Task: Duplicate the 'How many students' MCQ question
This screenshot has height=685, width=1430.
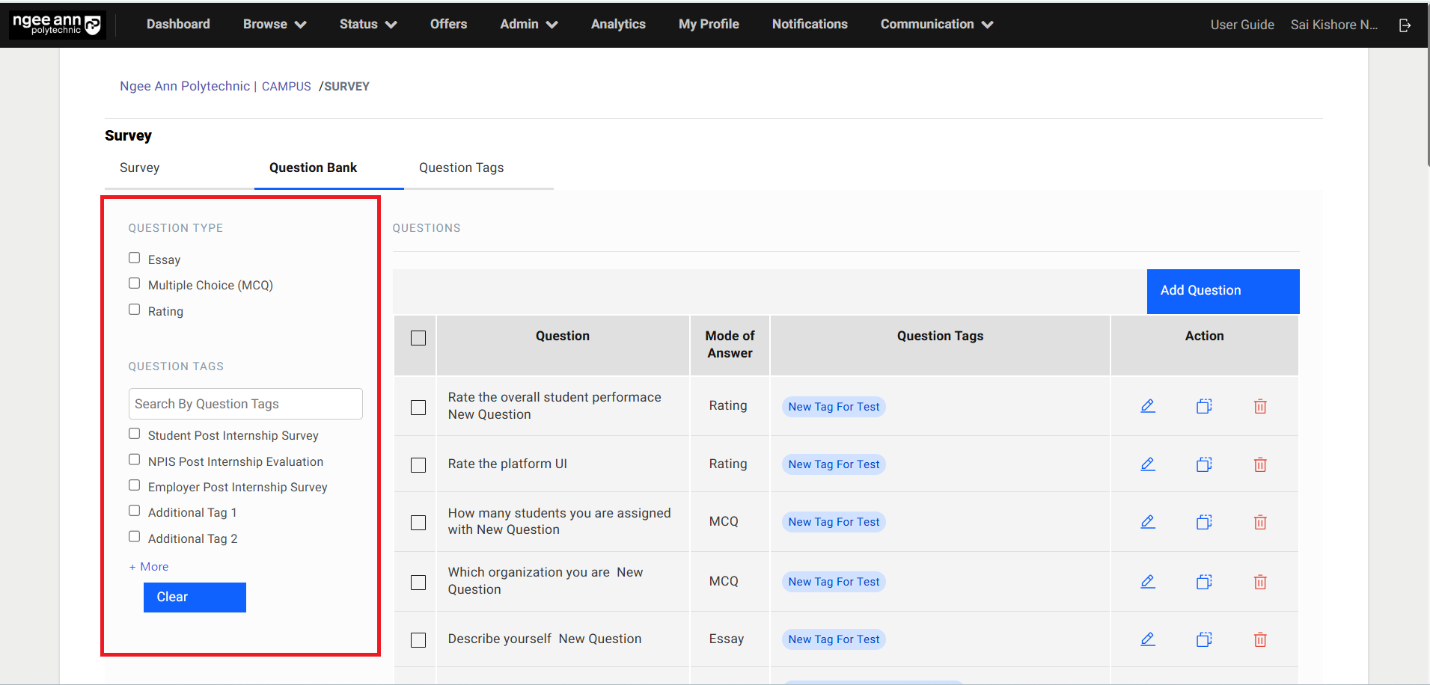Action: 1204,522
